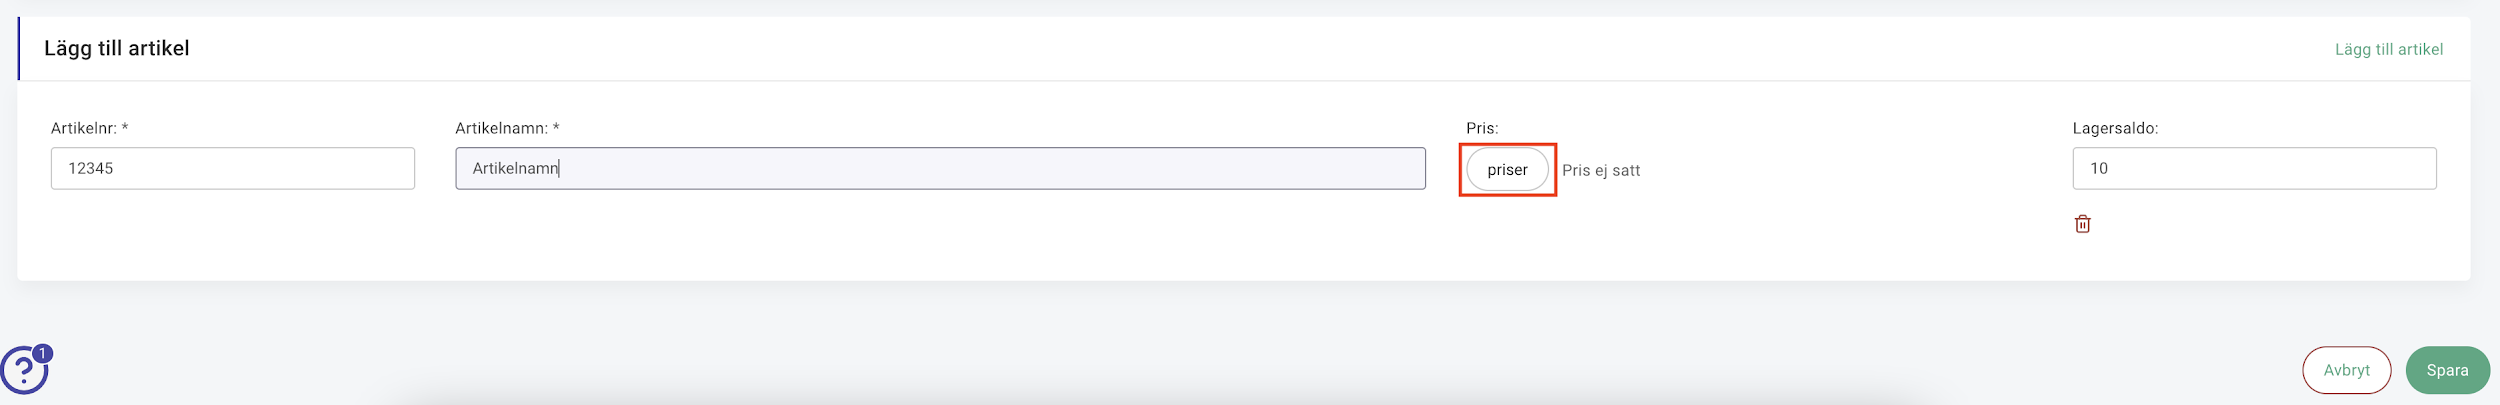This screenshot has height=405, width=2500.
Task: Select the Artikelnr: * label
Action: click(89, 128)
